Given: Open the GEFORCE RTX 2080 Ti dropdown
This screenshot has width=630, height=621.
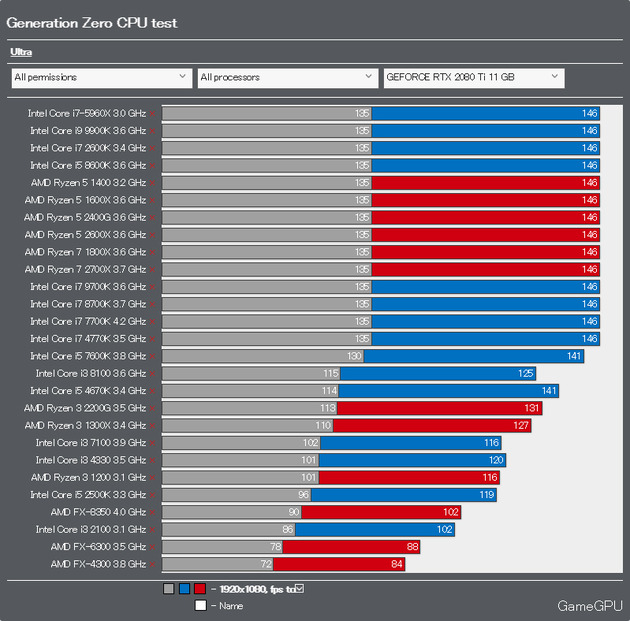Looking at the screenshot, I should [473, 77].
